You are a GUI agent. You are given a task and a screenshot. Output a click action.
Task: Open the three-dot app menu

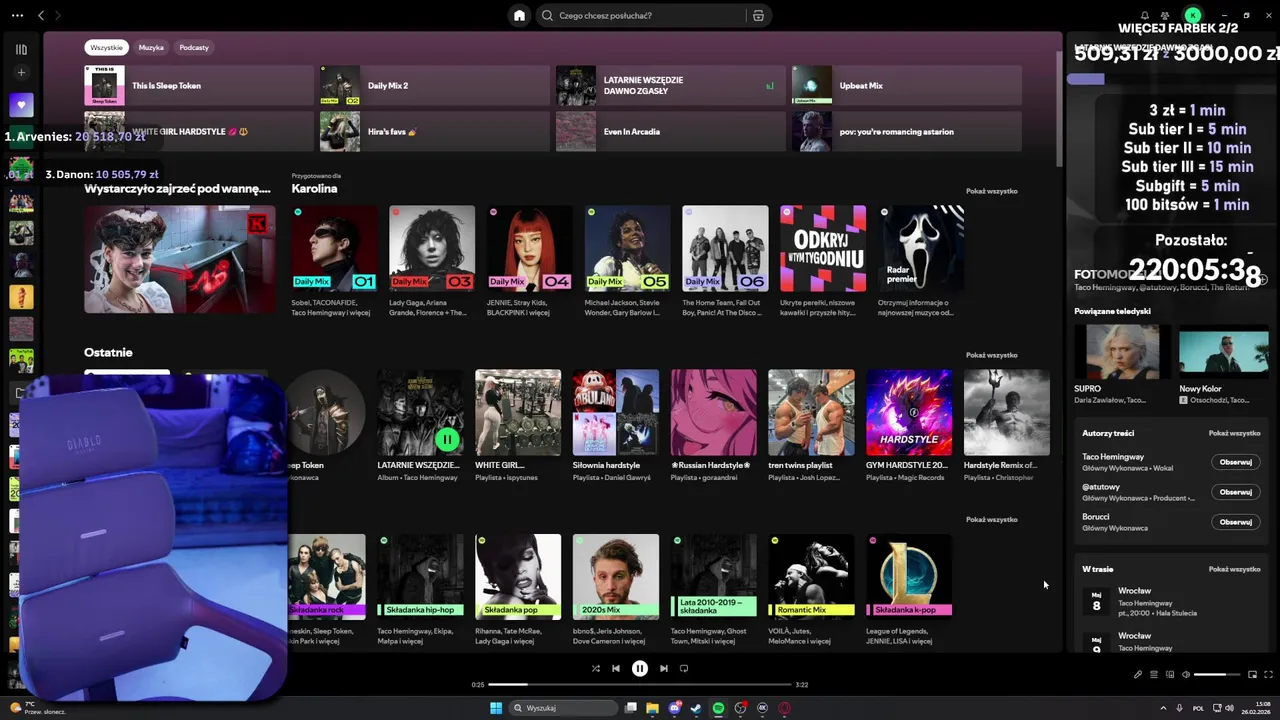pyautogui.click(x=17, y=15)
